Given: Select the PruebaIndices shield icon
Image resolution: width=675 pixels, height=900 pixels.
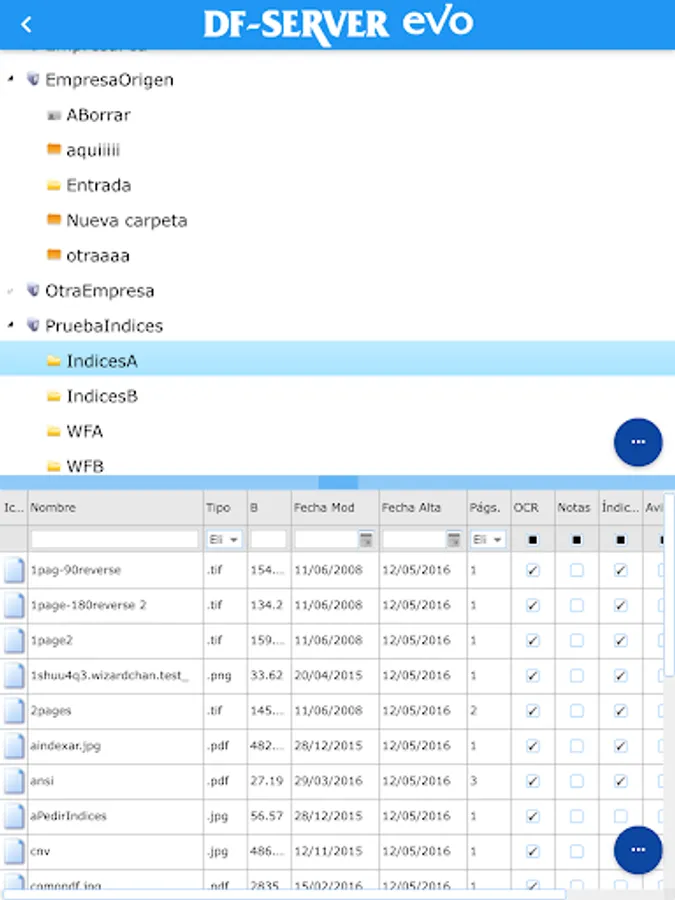Looking at the screenshot, I should pyautogui.click(x=33, y=325).
